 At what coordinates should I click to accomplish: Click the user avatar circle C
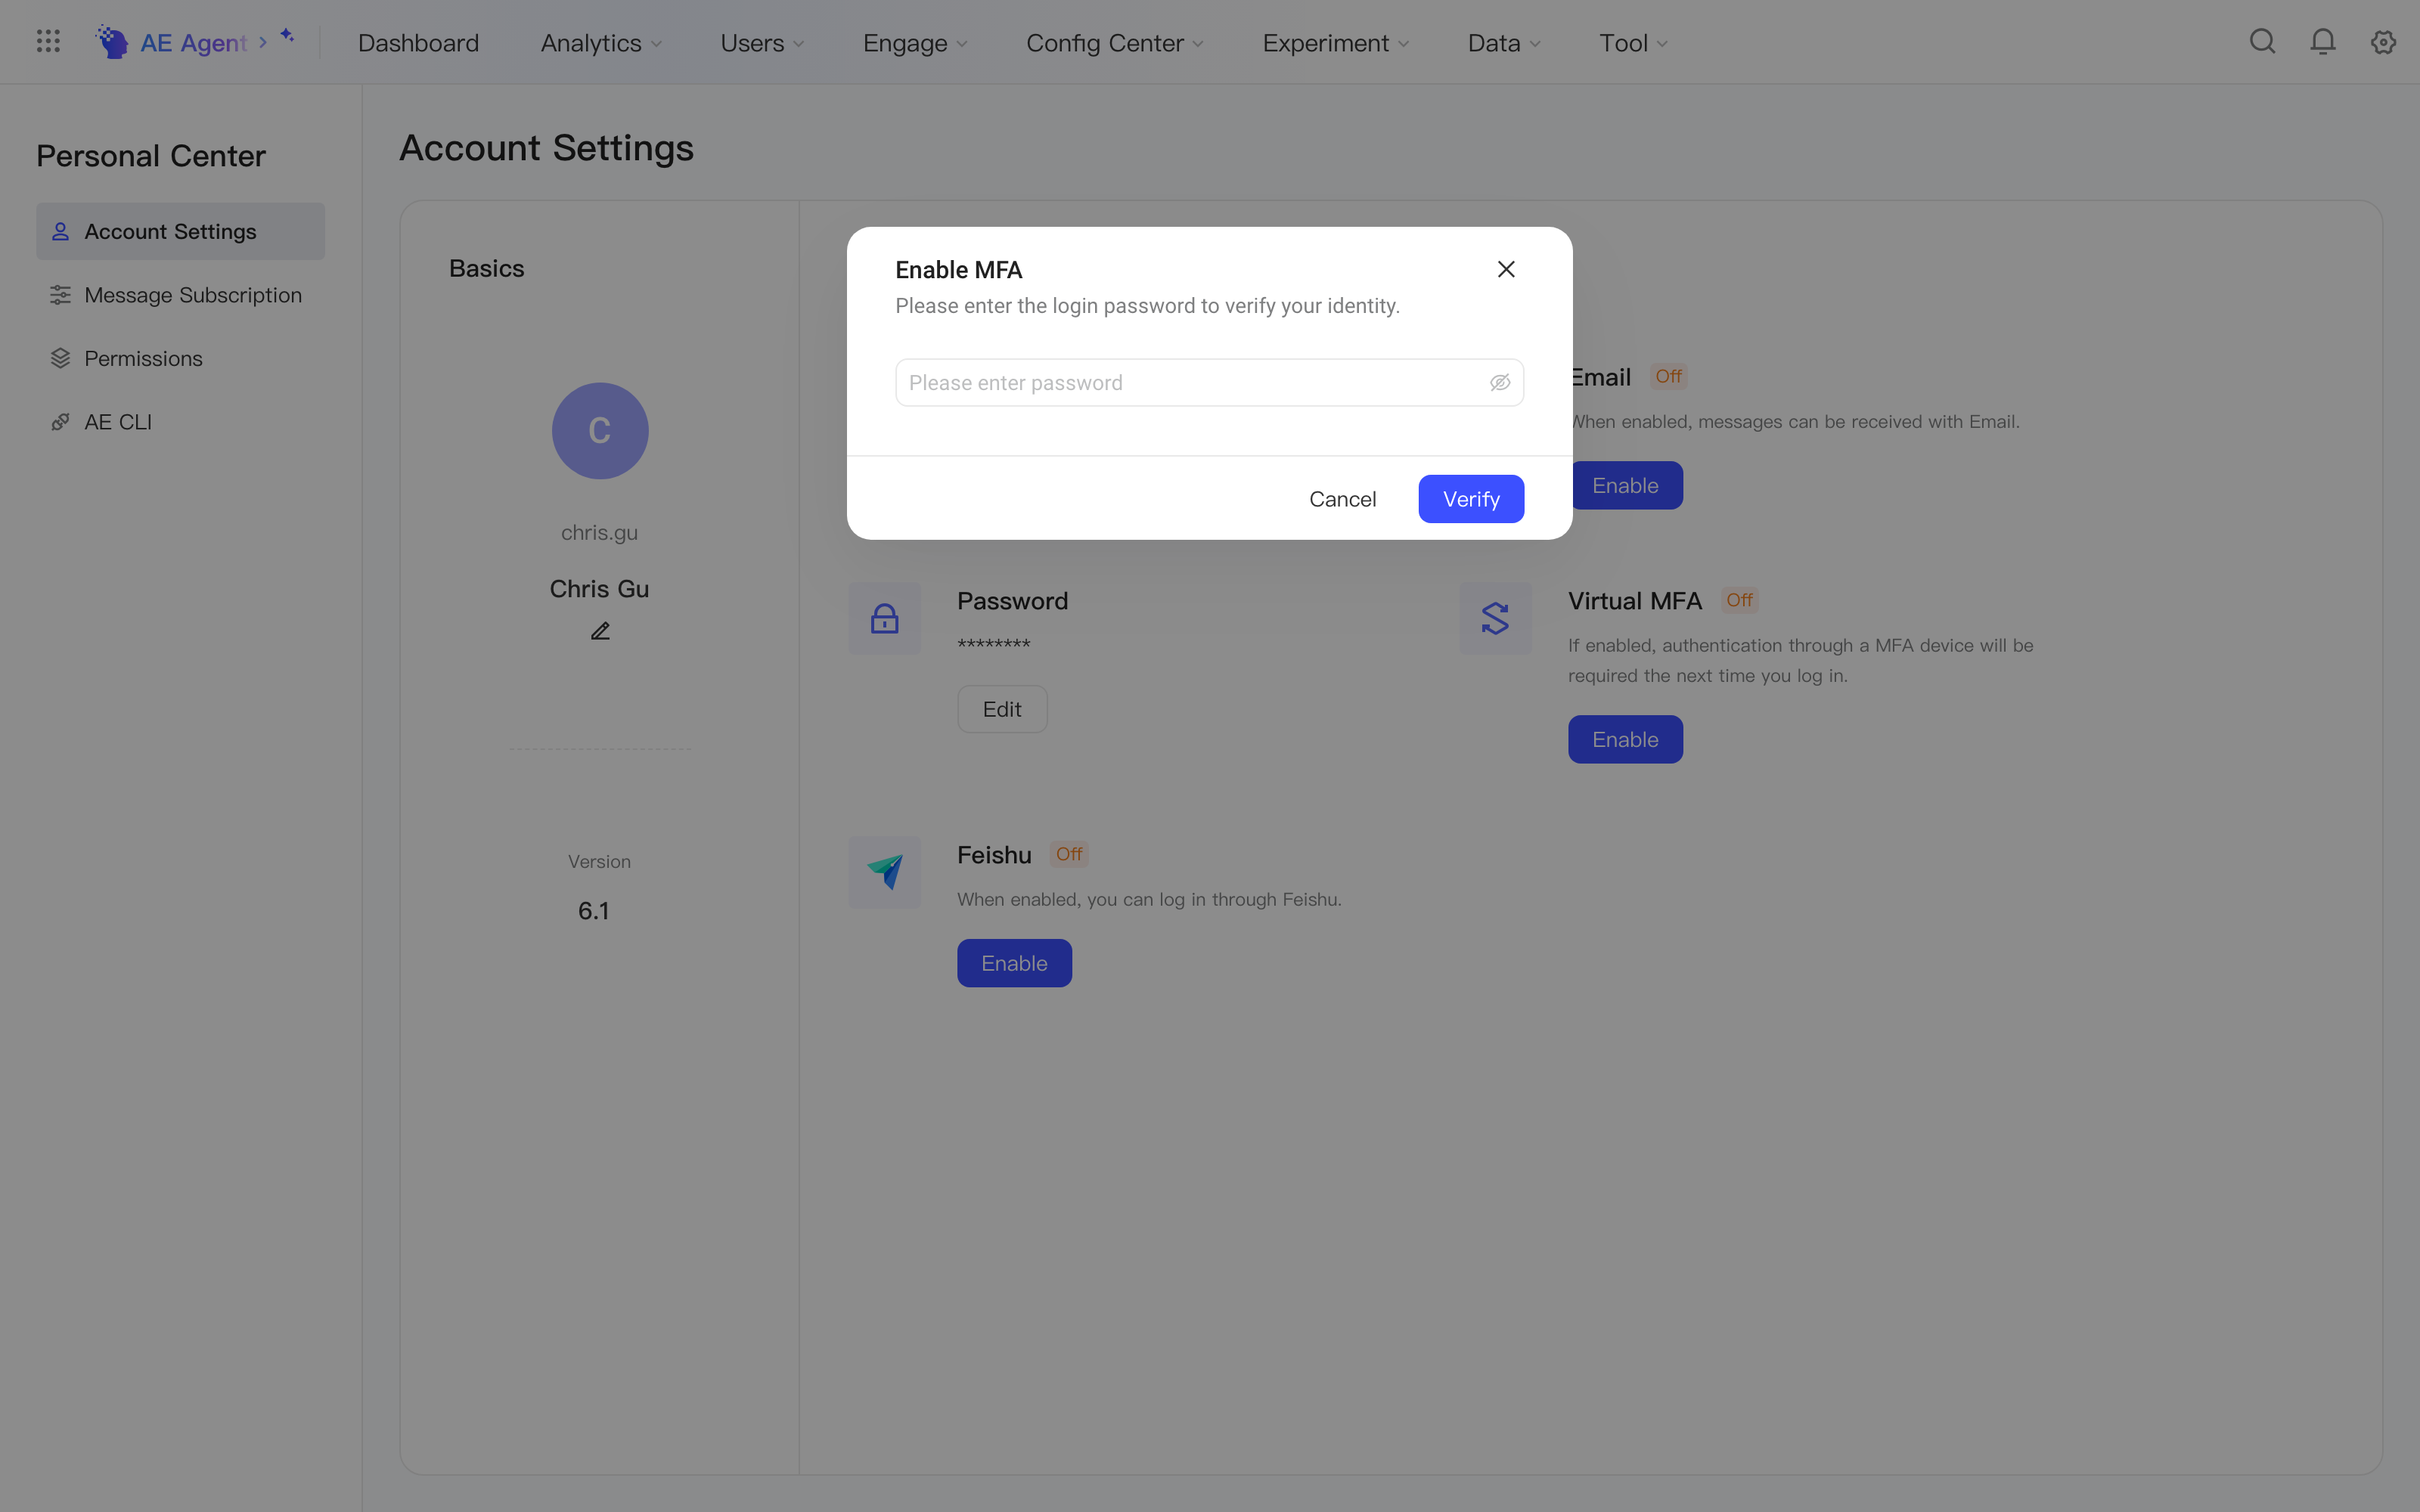tap(600, 431)
